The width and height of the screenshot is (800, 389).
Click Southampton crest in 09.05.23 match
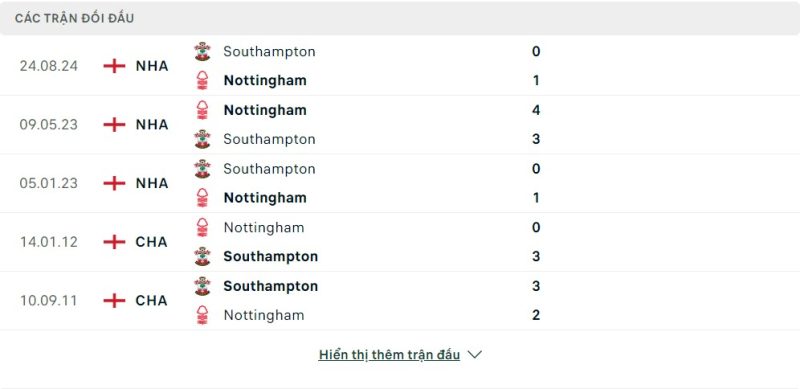[x=203, y=139]
